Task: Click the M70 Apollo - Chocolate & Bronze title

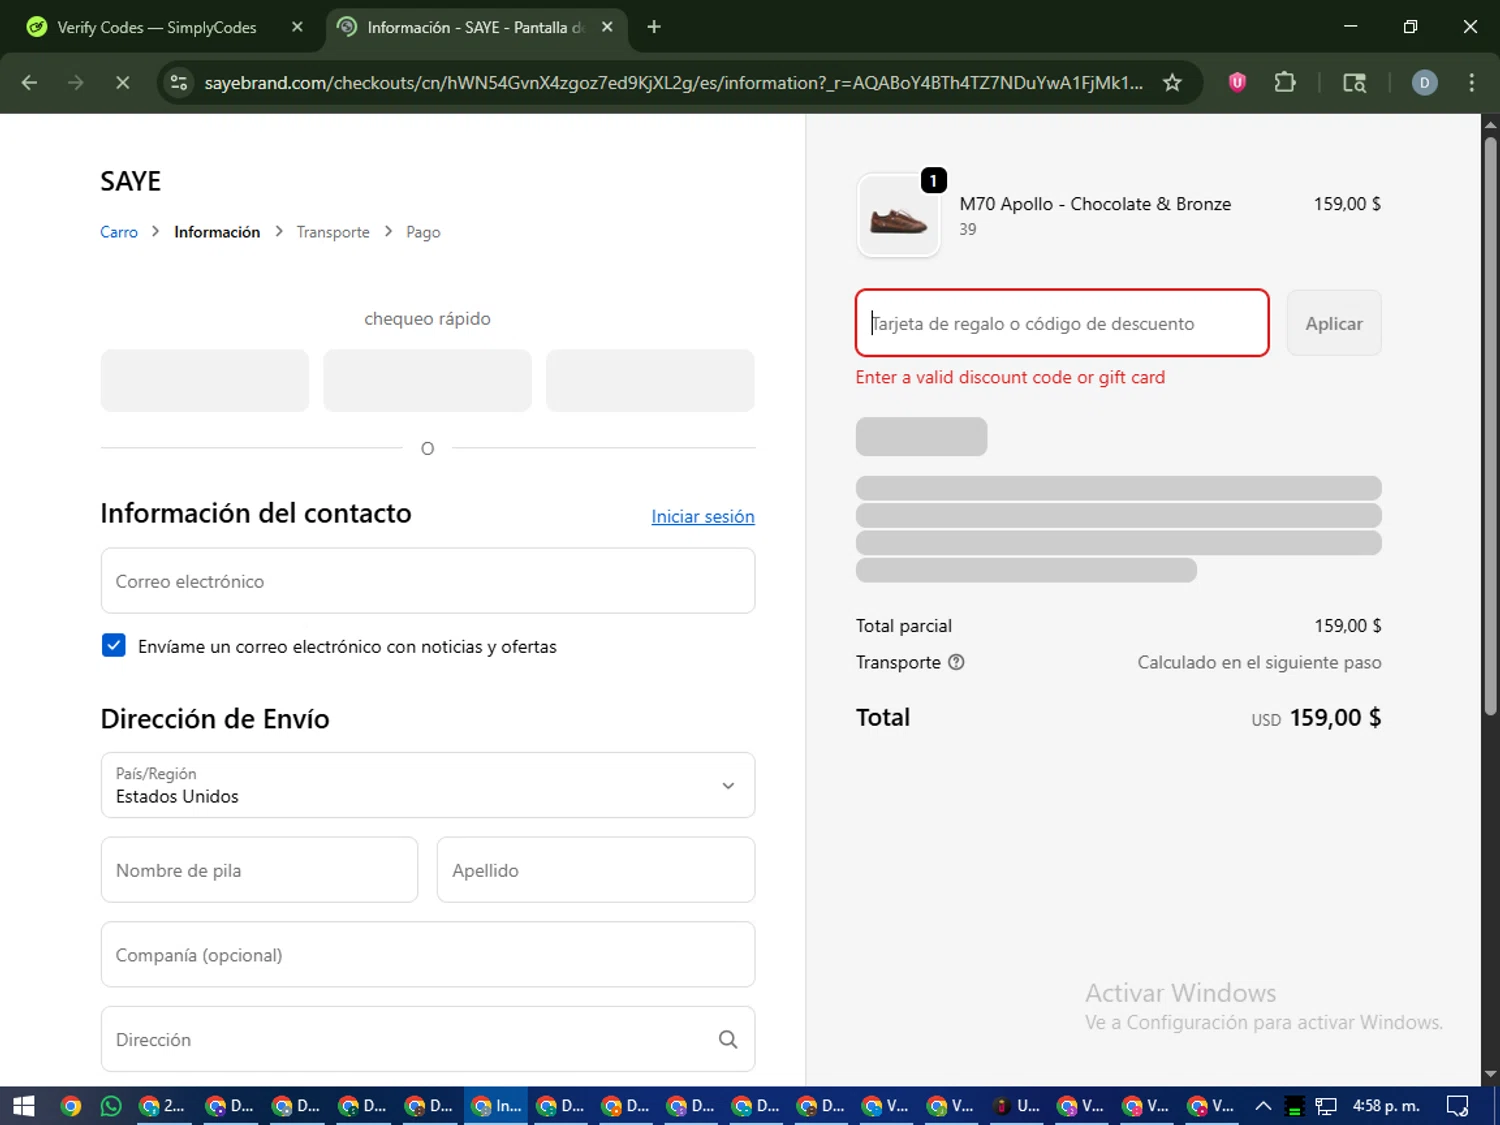Action: coord(1095,204)
